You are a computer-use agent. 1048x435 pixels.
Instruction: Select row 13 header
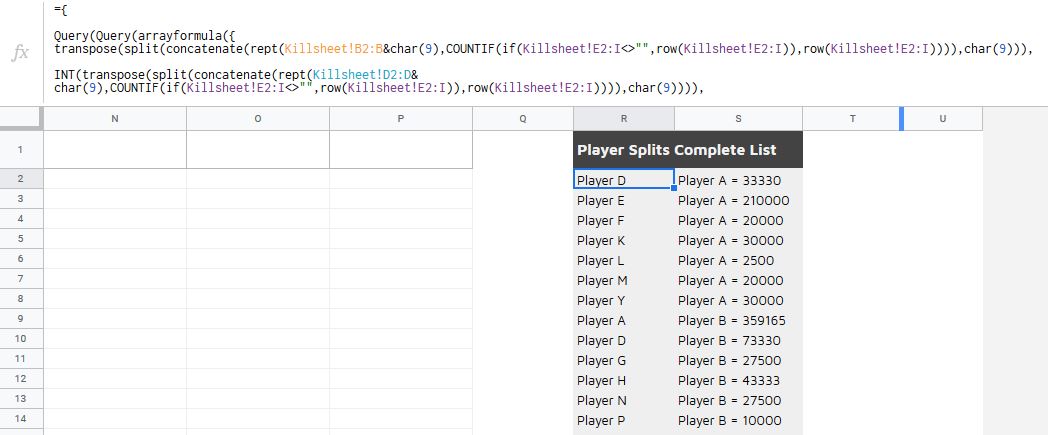21,400
